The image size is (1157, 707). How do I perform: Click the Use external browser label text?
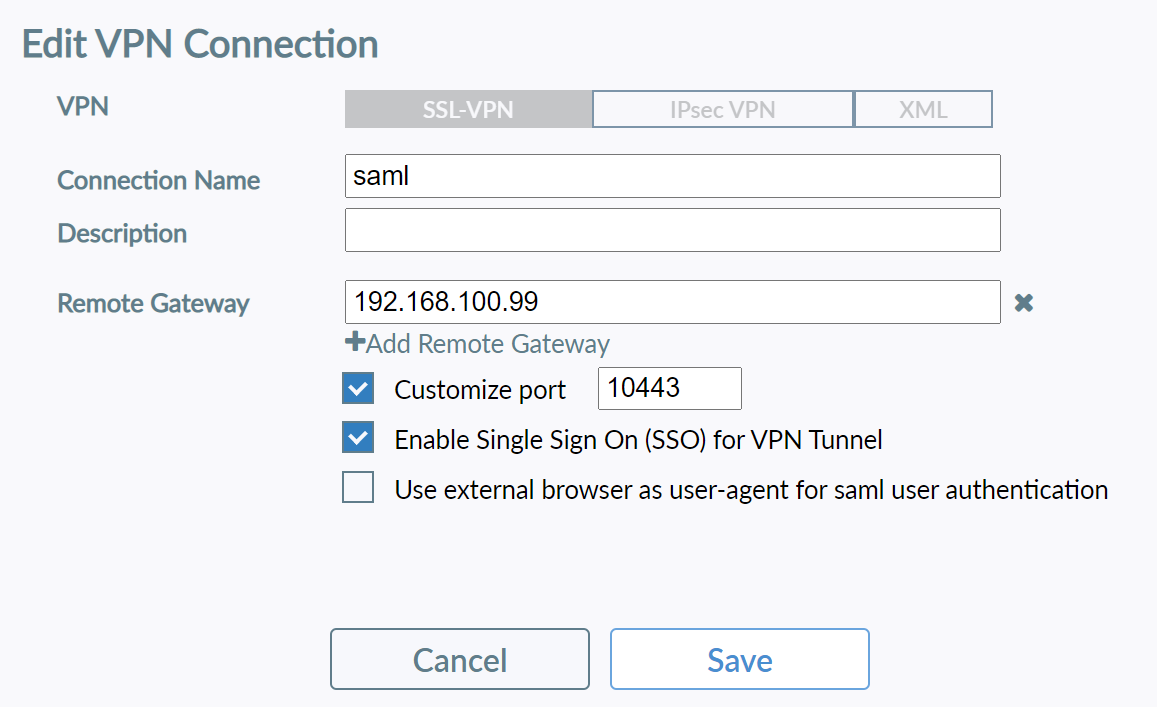tap(751, 490)
